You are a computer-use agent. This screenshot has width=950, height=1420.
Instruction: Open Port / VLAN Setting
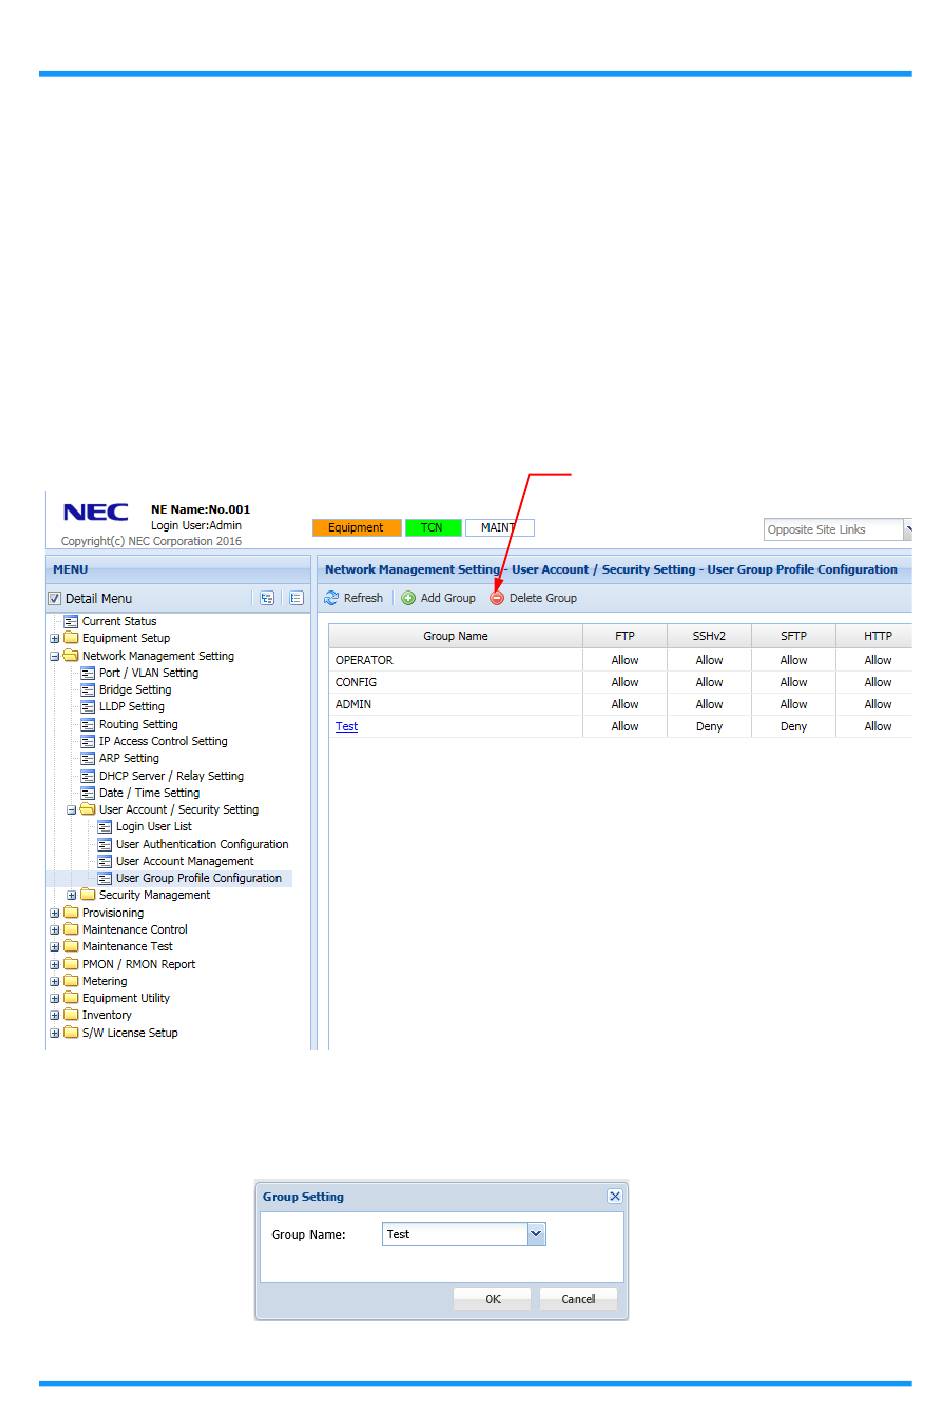point(148,673)
